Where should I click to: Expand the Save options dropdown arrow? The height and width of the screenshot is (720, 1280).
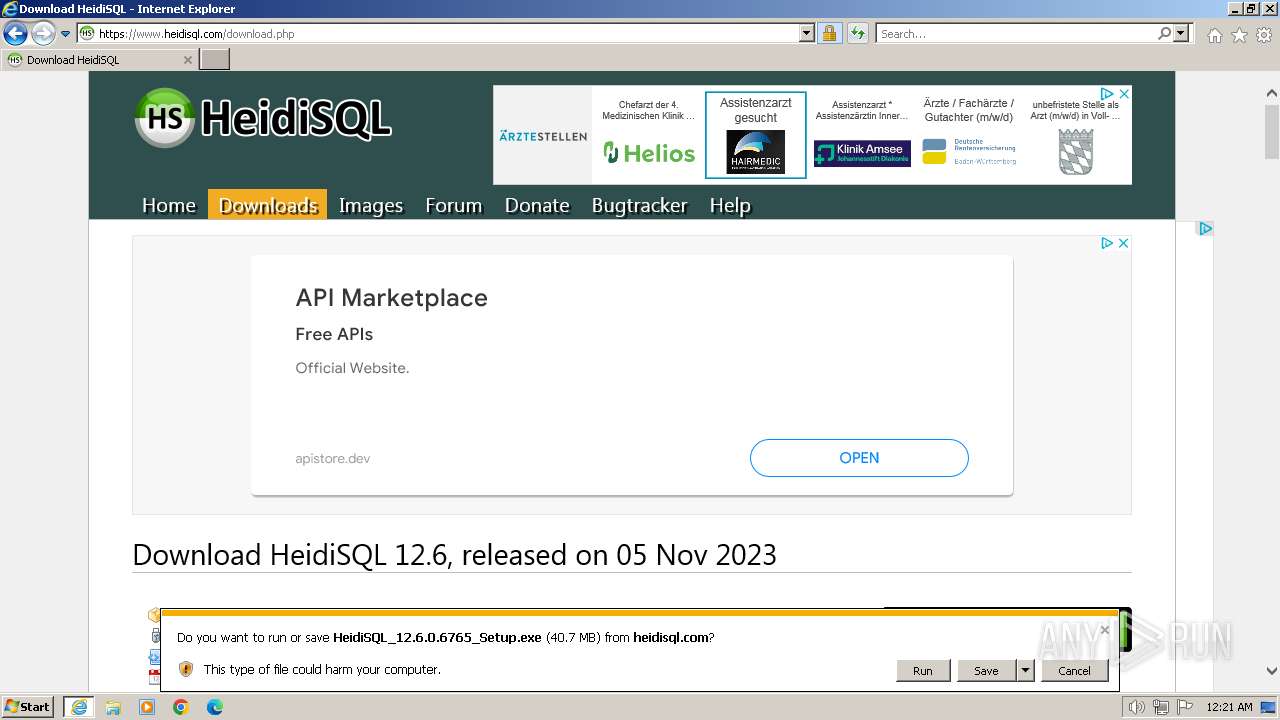pyautogui.click(x=1025, y=671)
